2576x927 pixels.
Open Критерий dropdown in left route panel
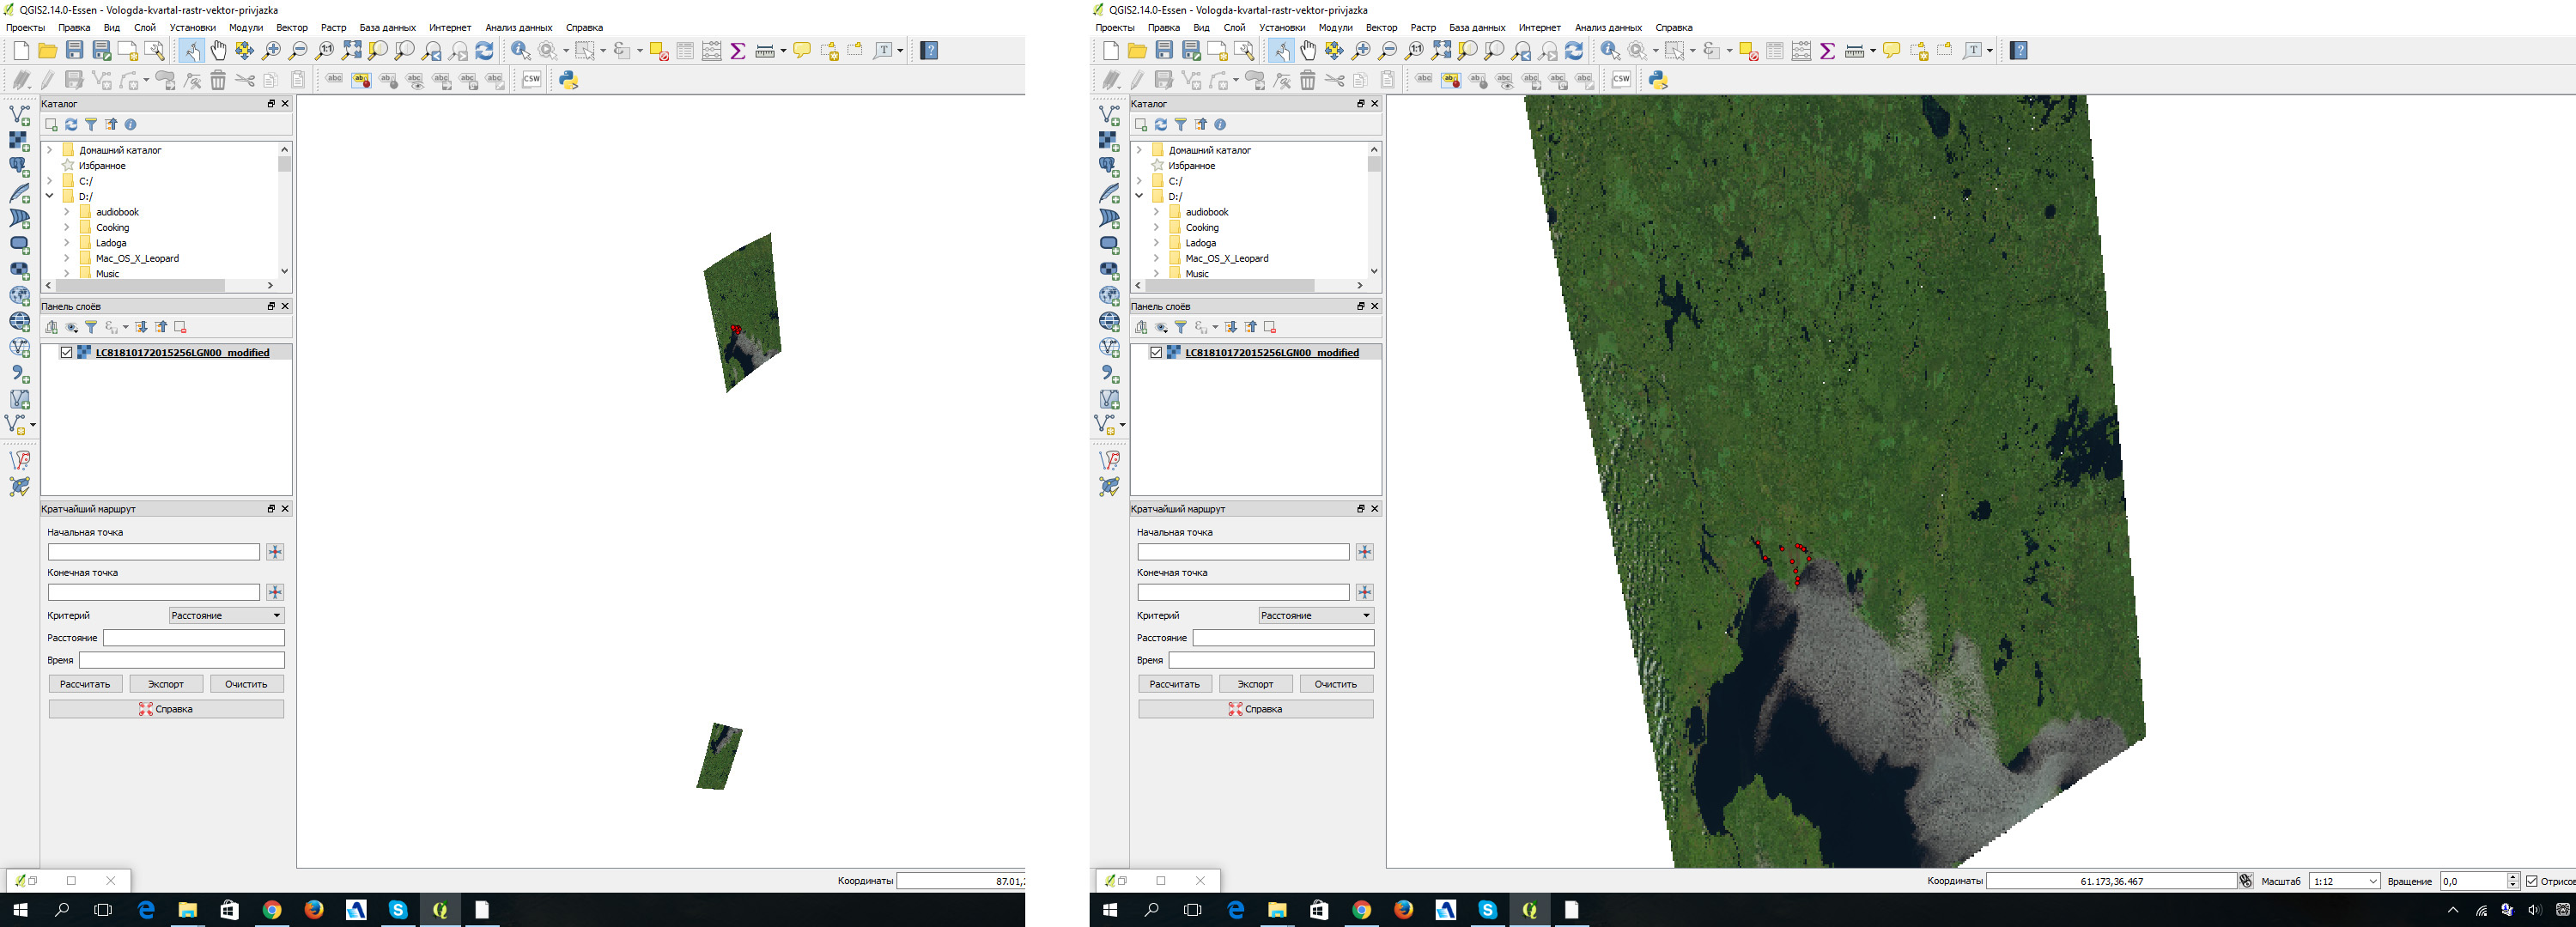227,616
